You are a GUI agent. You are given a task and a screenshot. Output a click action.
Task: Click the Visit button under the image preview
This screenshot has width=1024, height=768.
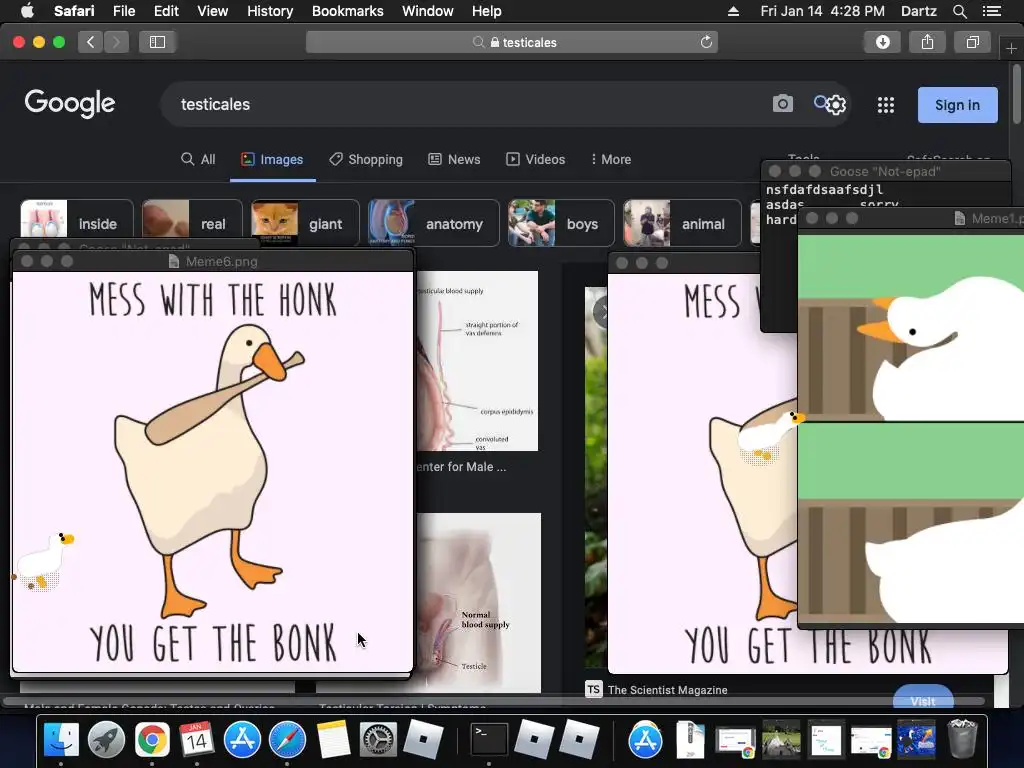(x=923, y=697)
